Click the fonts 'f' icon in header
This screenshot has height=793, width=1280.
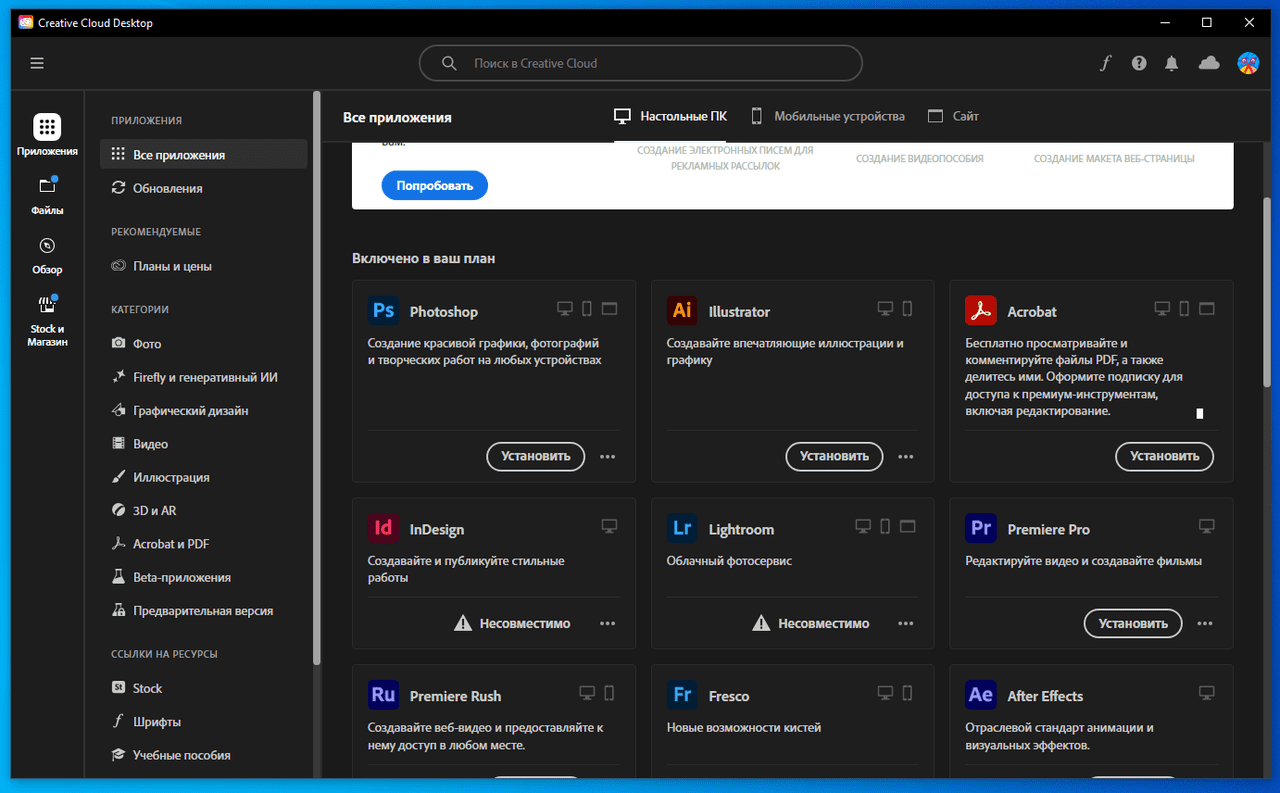[x=1105, y=63]
